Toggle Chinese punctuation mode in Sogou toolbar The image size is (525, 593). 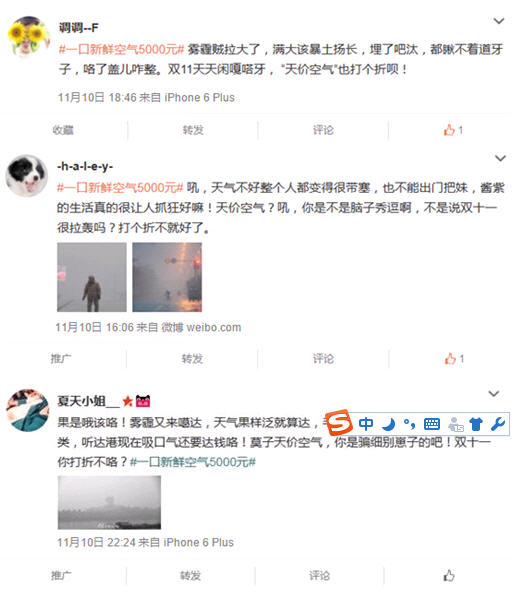click(x=409, y=424)
